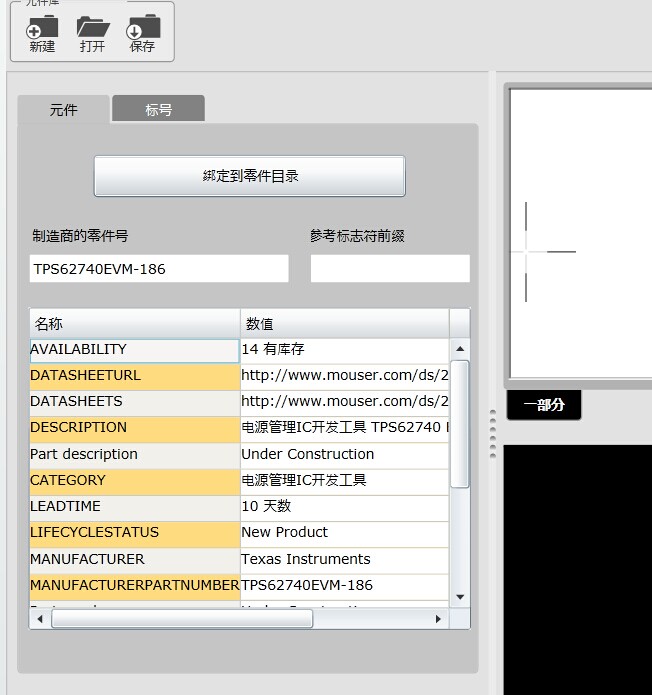Switch to the 元件 tab
652x695 pixels.
[63, 109]
